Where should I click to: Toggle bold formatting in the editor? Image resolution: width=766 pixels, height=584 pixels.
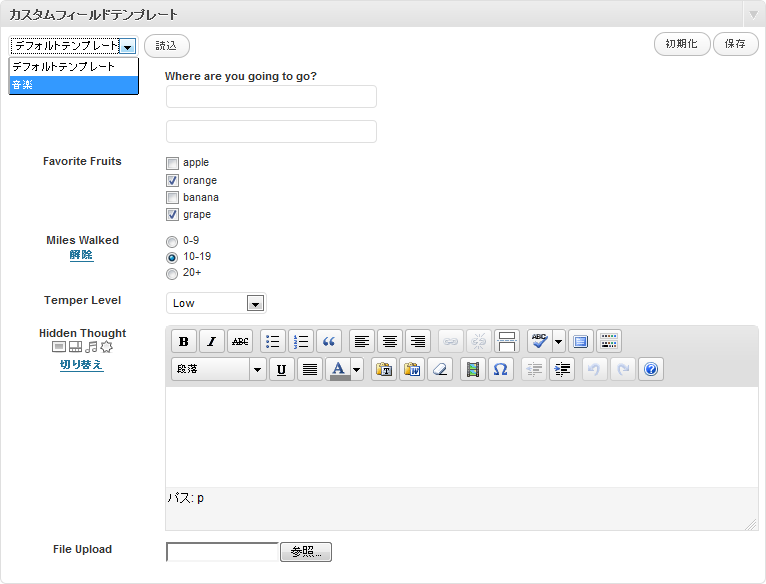click(x=184, y=341)
